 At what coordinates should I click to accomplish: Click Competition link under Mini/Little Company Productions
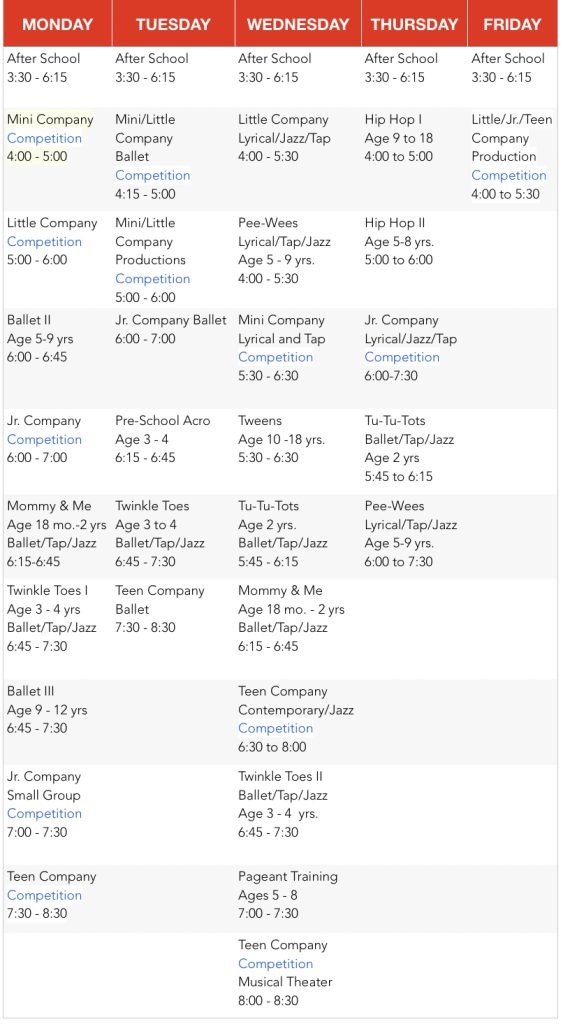(153, 279)
